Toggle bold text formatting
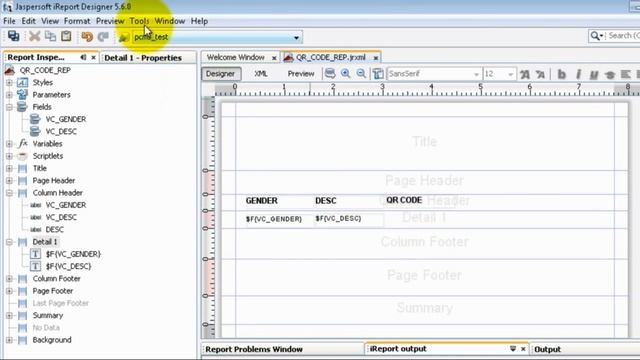640x360 pixels. coord(562,74)
